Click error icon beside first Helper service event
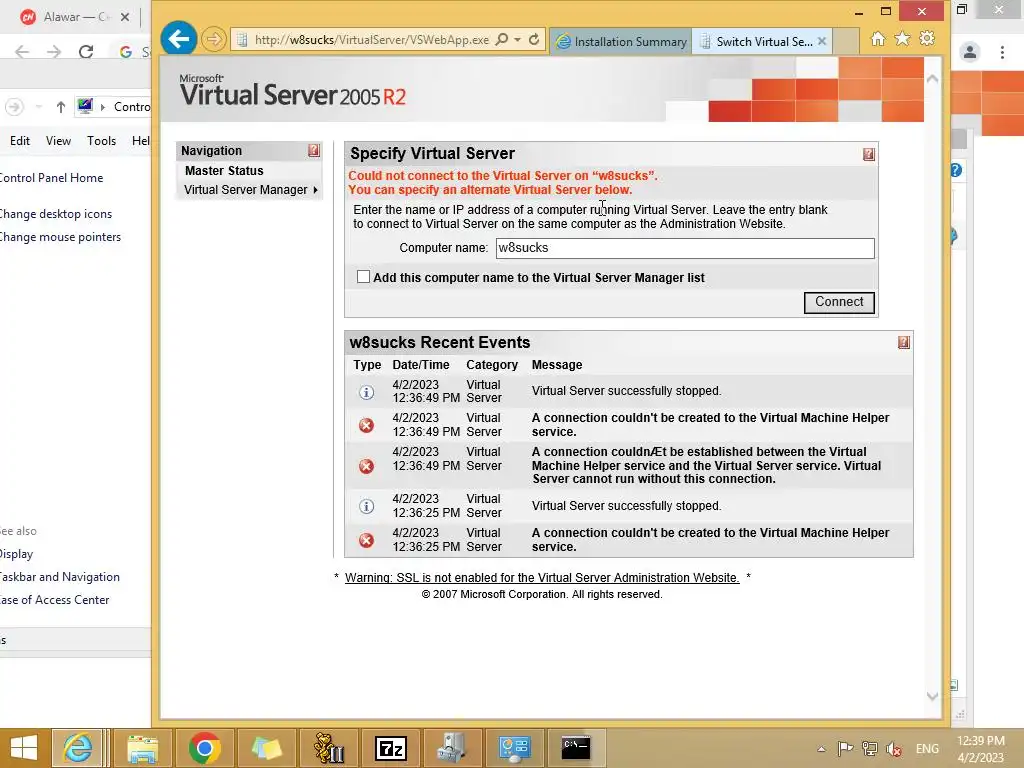This screenshot has height=768, width=1024. [366, 425]
